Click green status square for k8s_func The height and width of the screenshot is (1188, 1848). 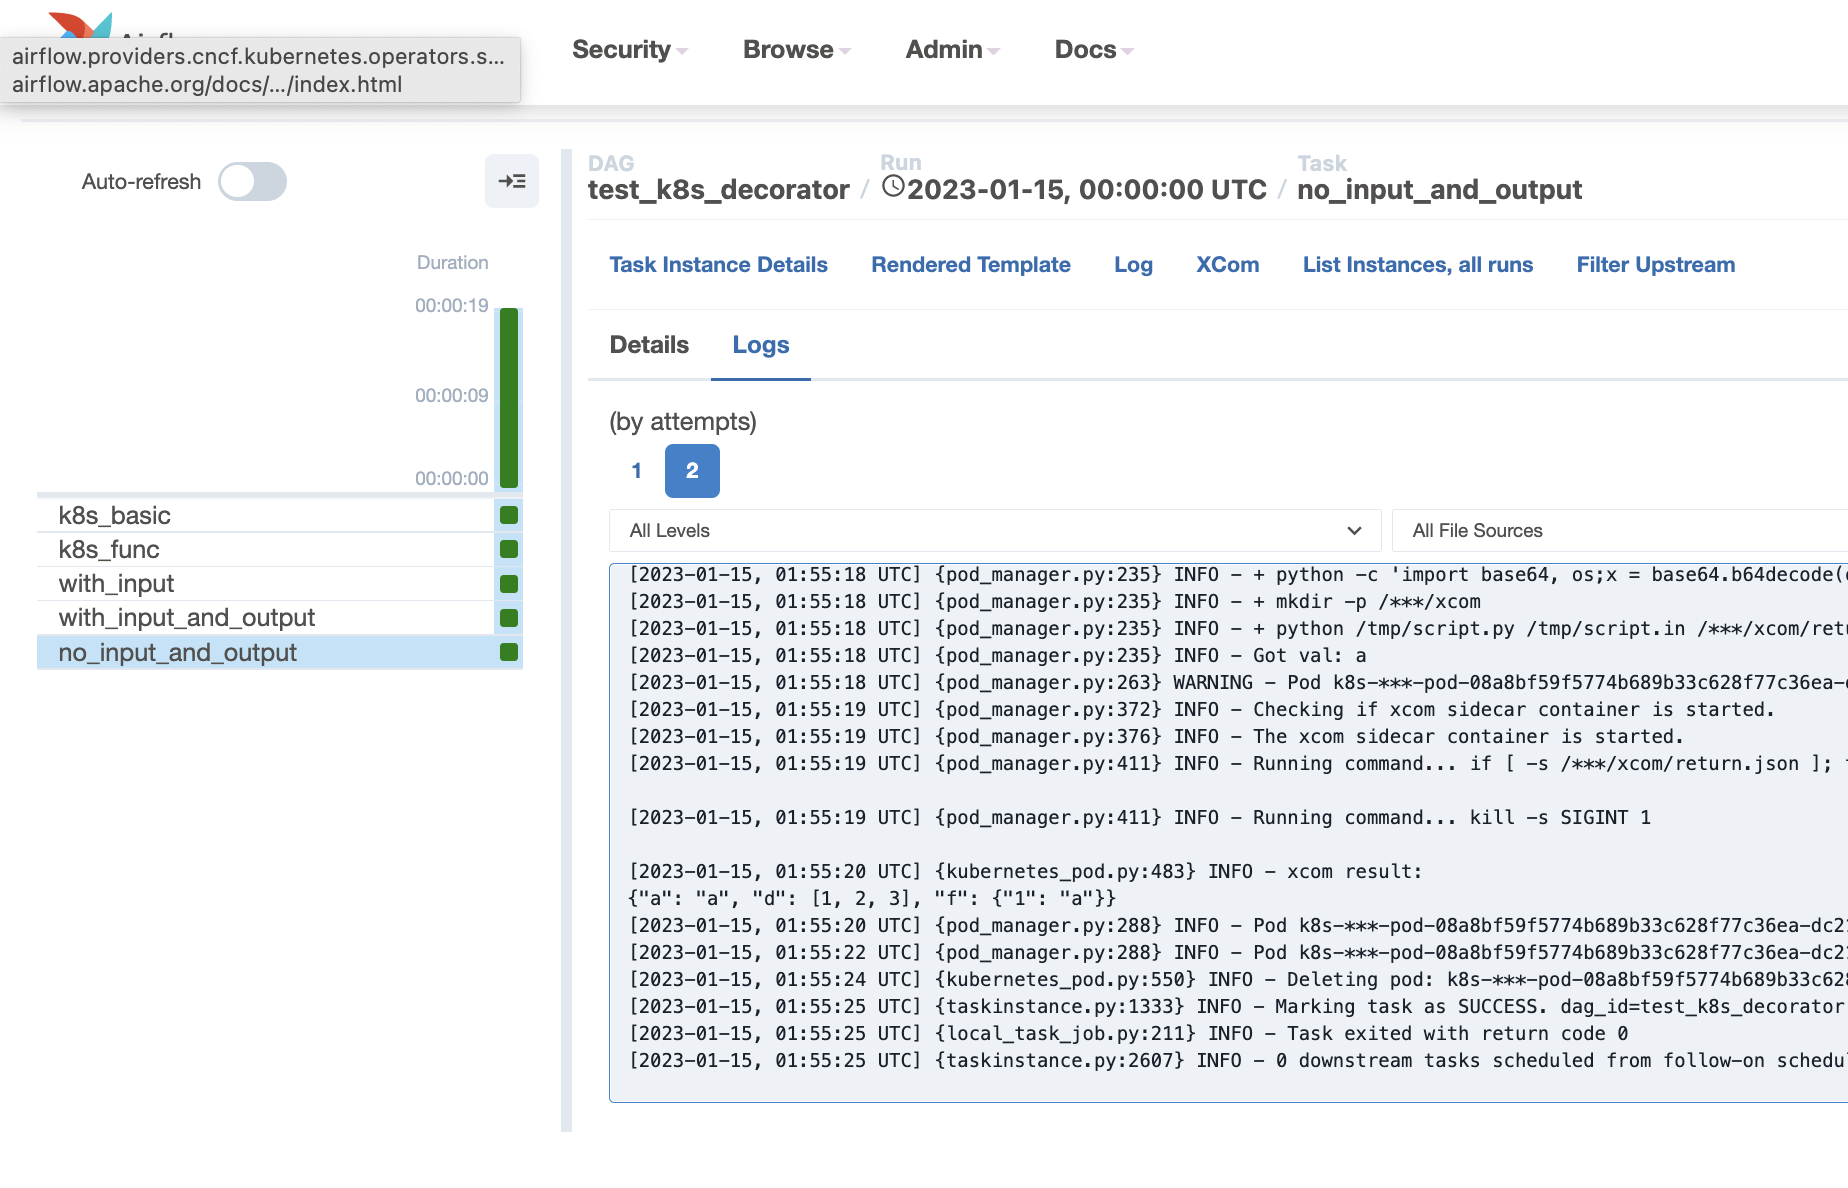(509, 549)
